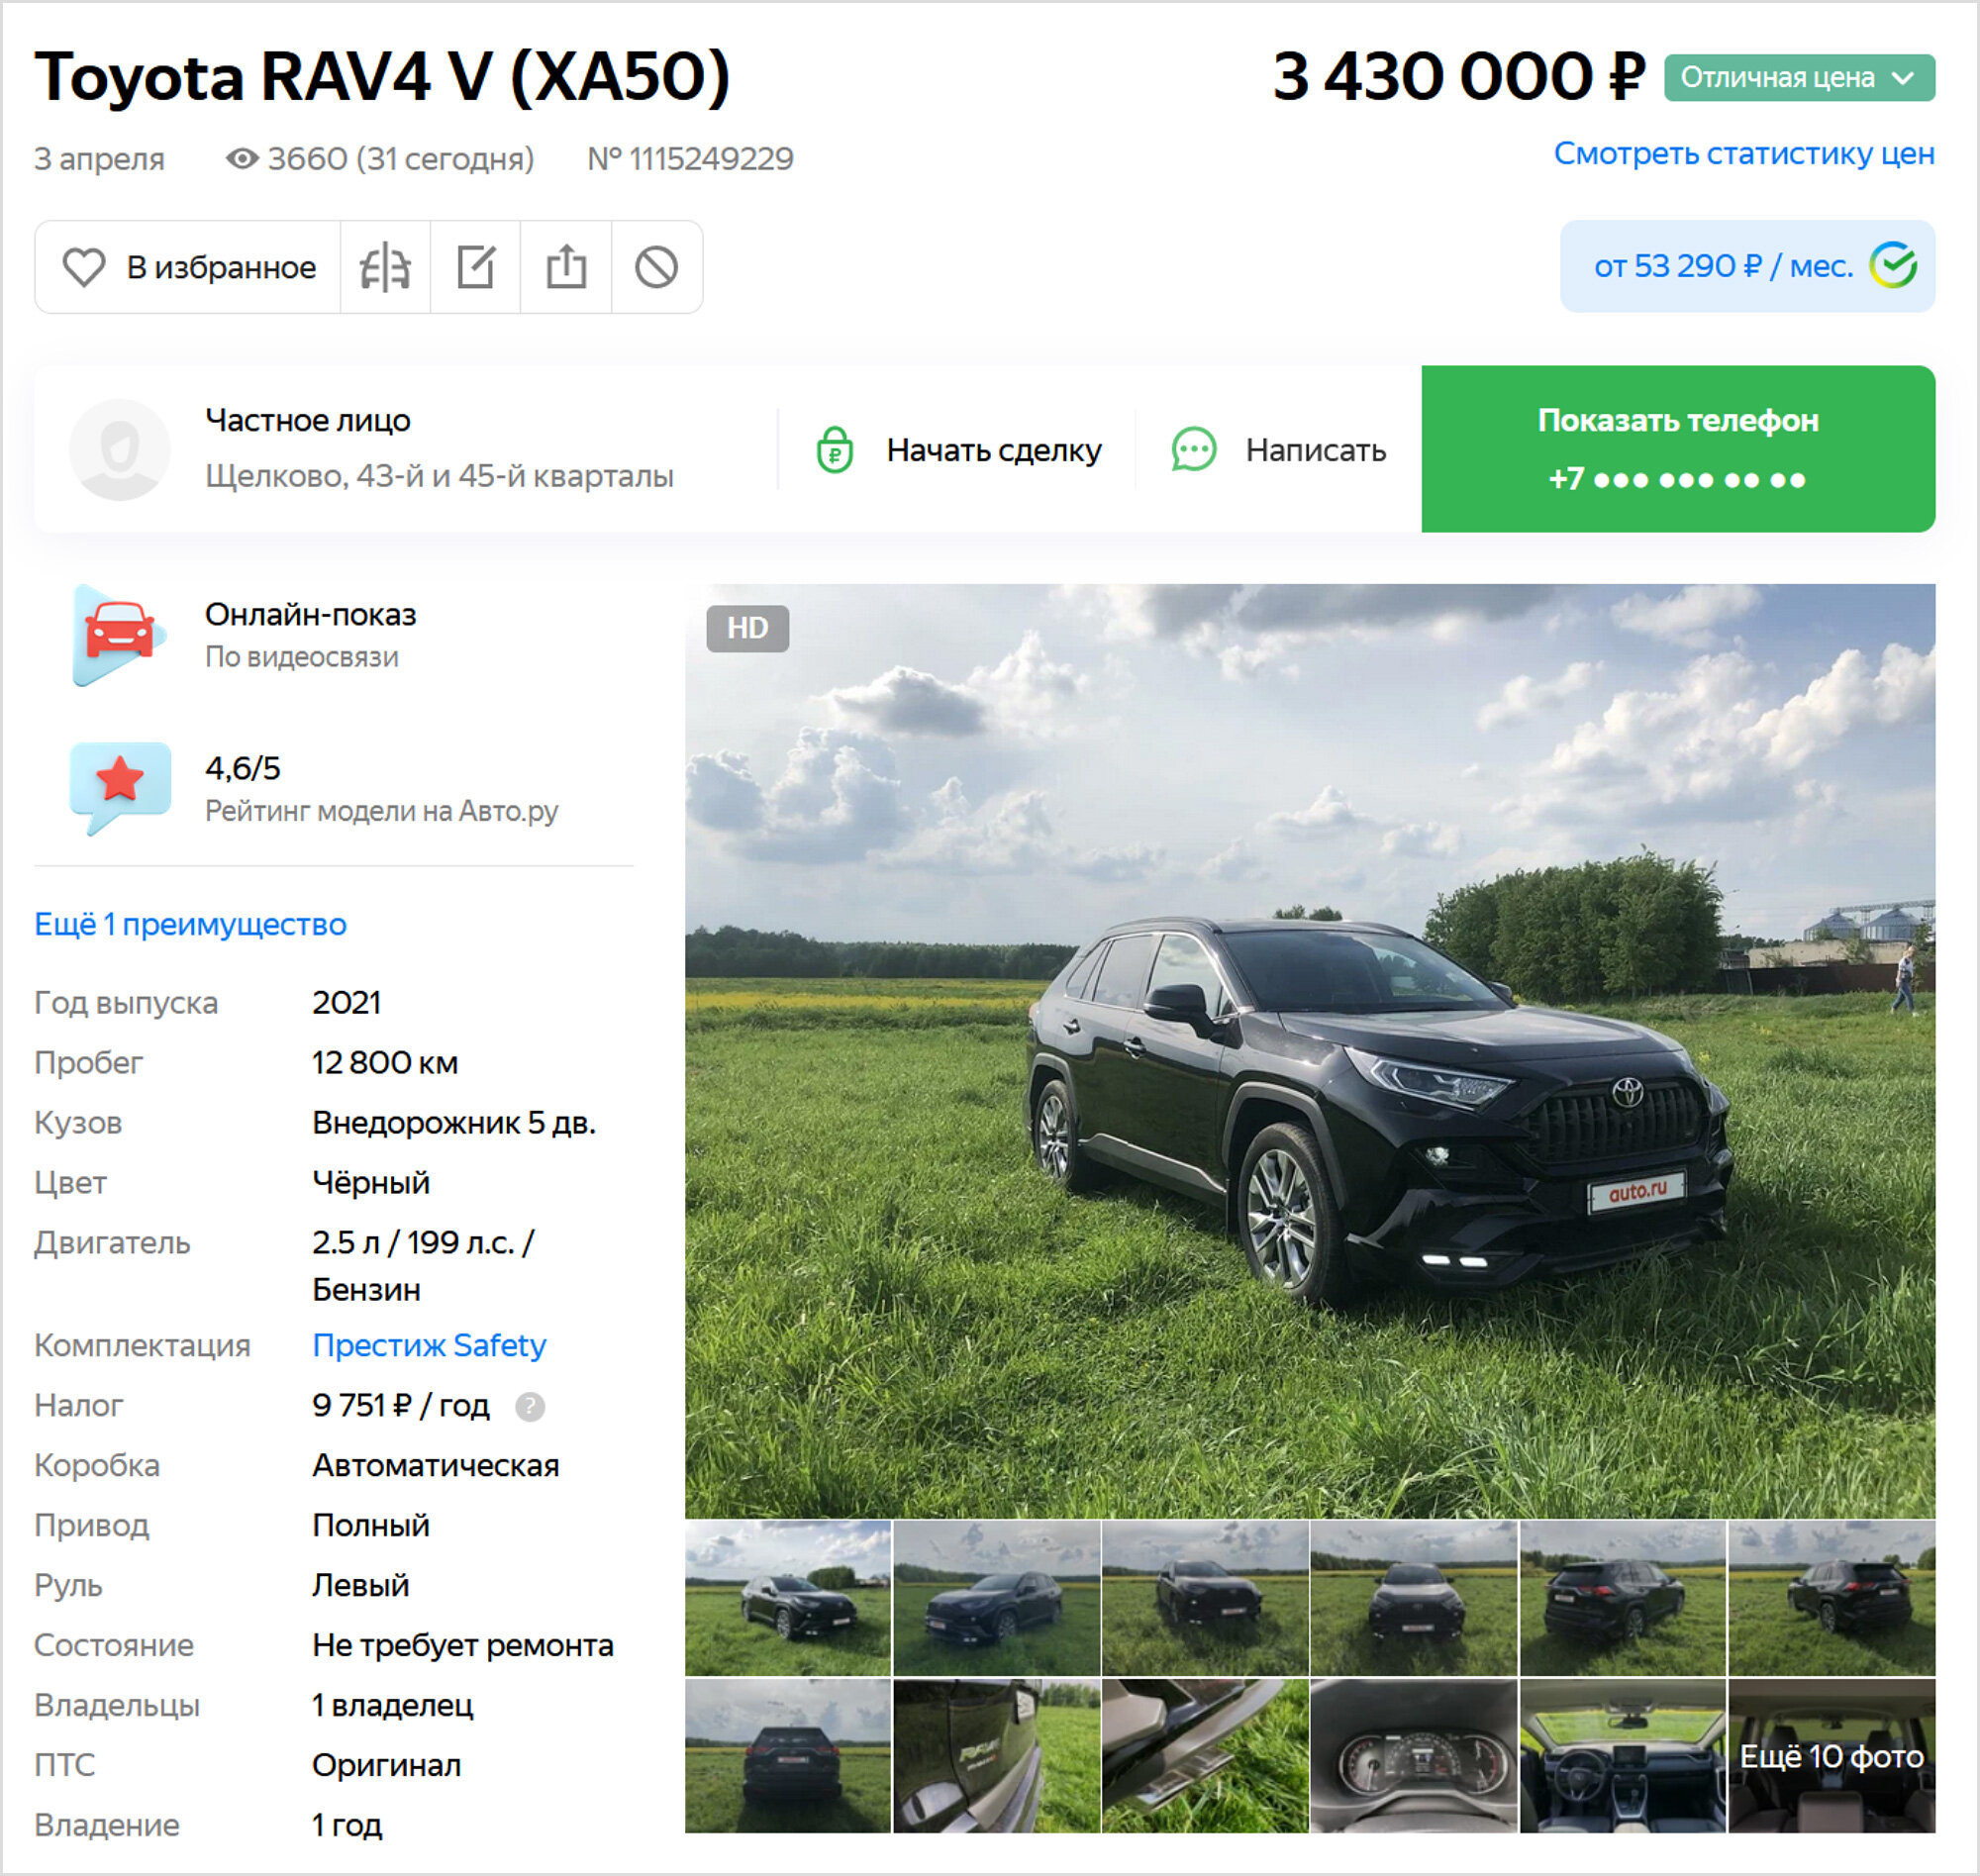
Task: Click the credit approval checkmark icon
Action: coord(1893,266)
